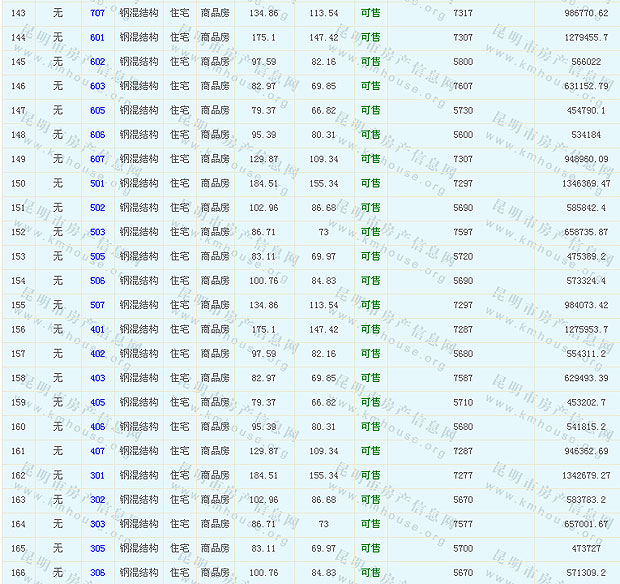This screenshot has width=620, height=584.
Task: Select room 403 link
Action: [x=97, y=378]
